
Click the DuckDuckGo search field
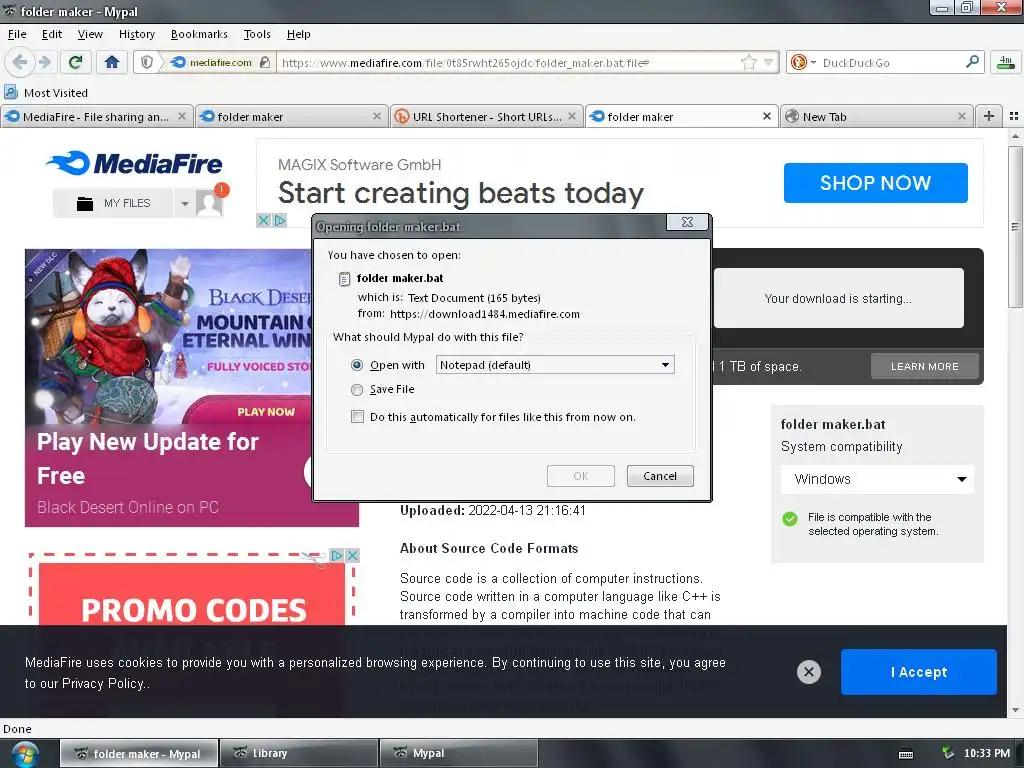click(891, 63)
